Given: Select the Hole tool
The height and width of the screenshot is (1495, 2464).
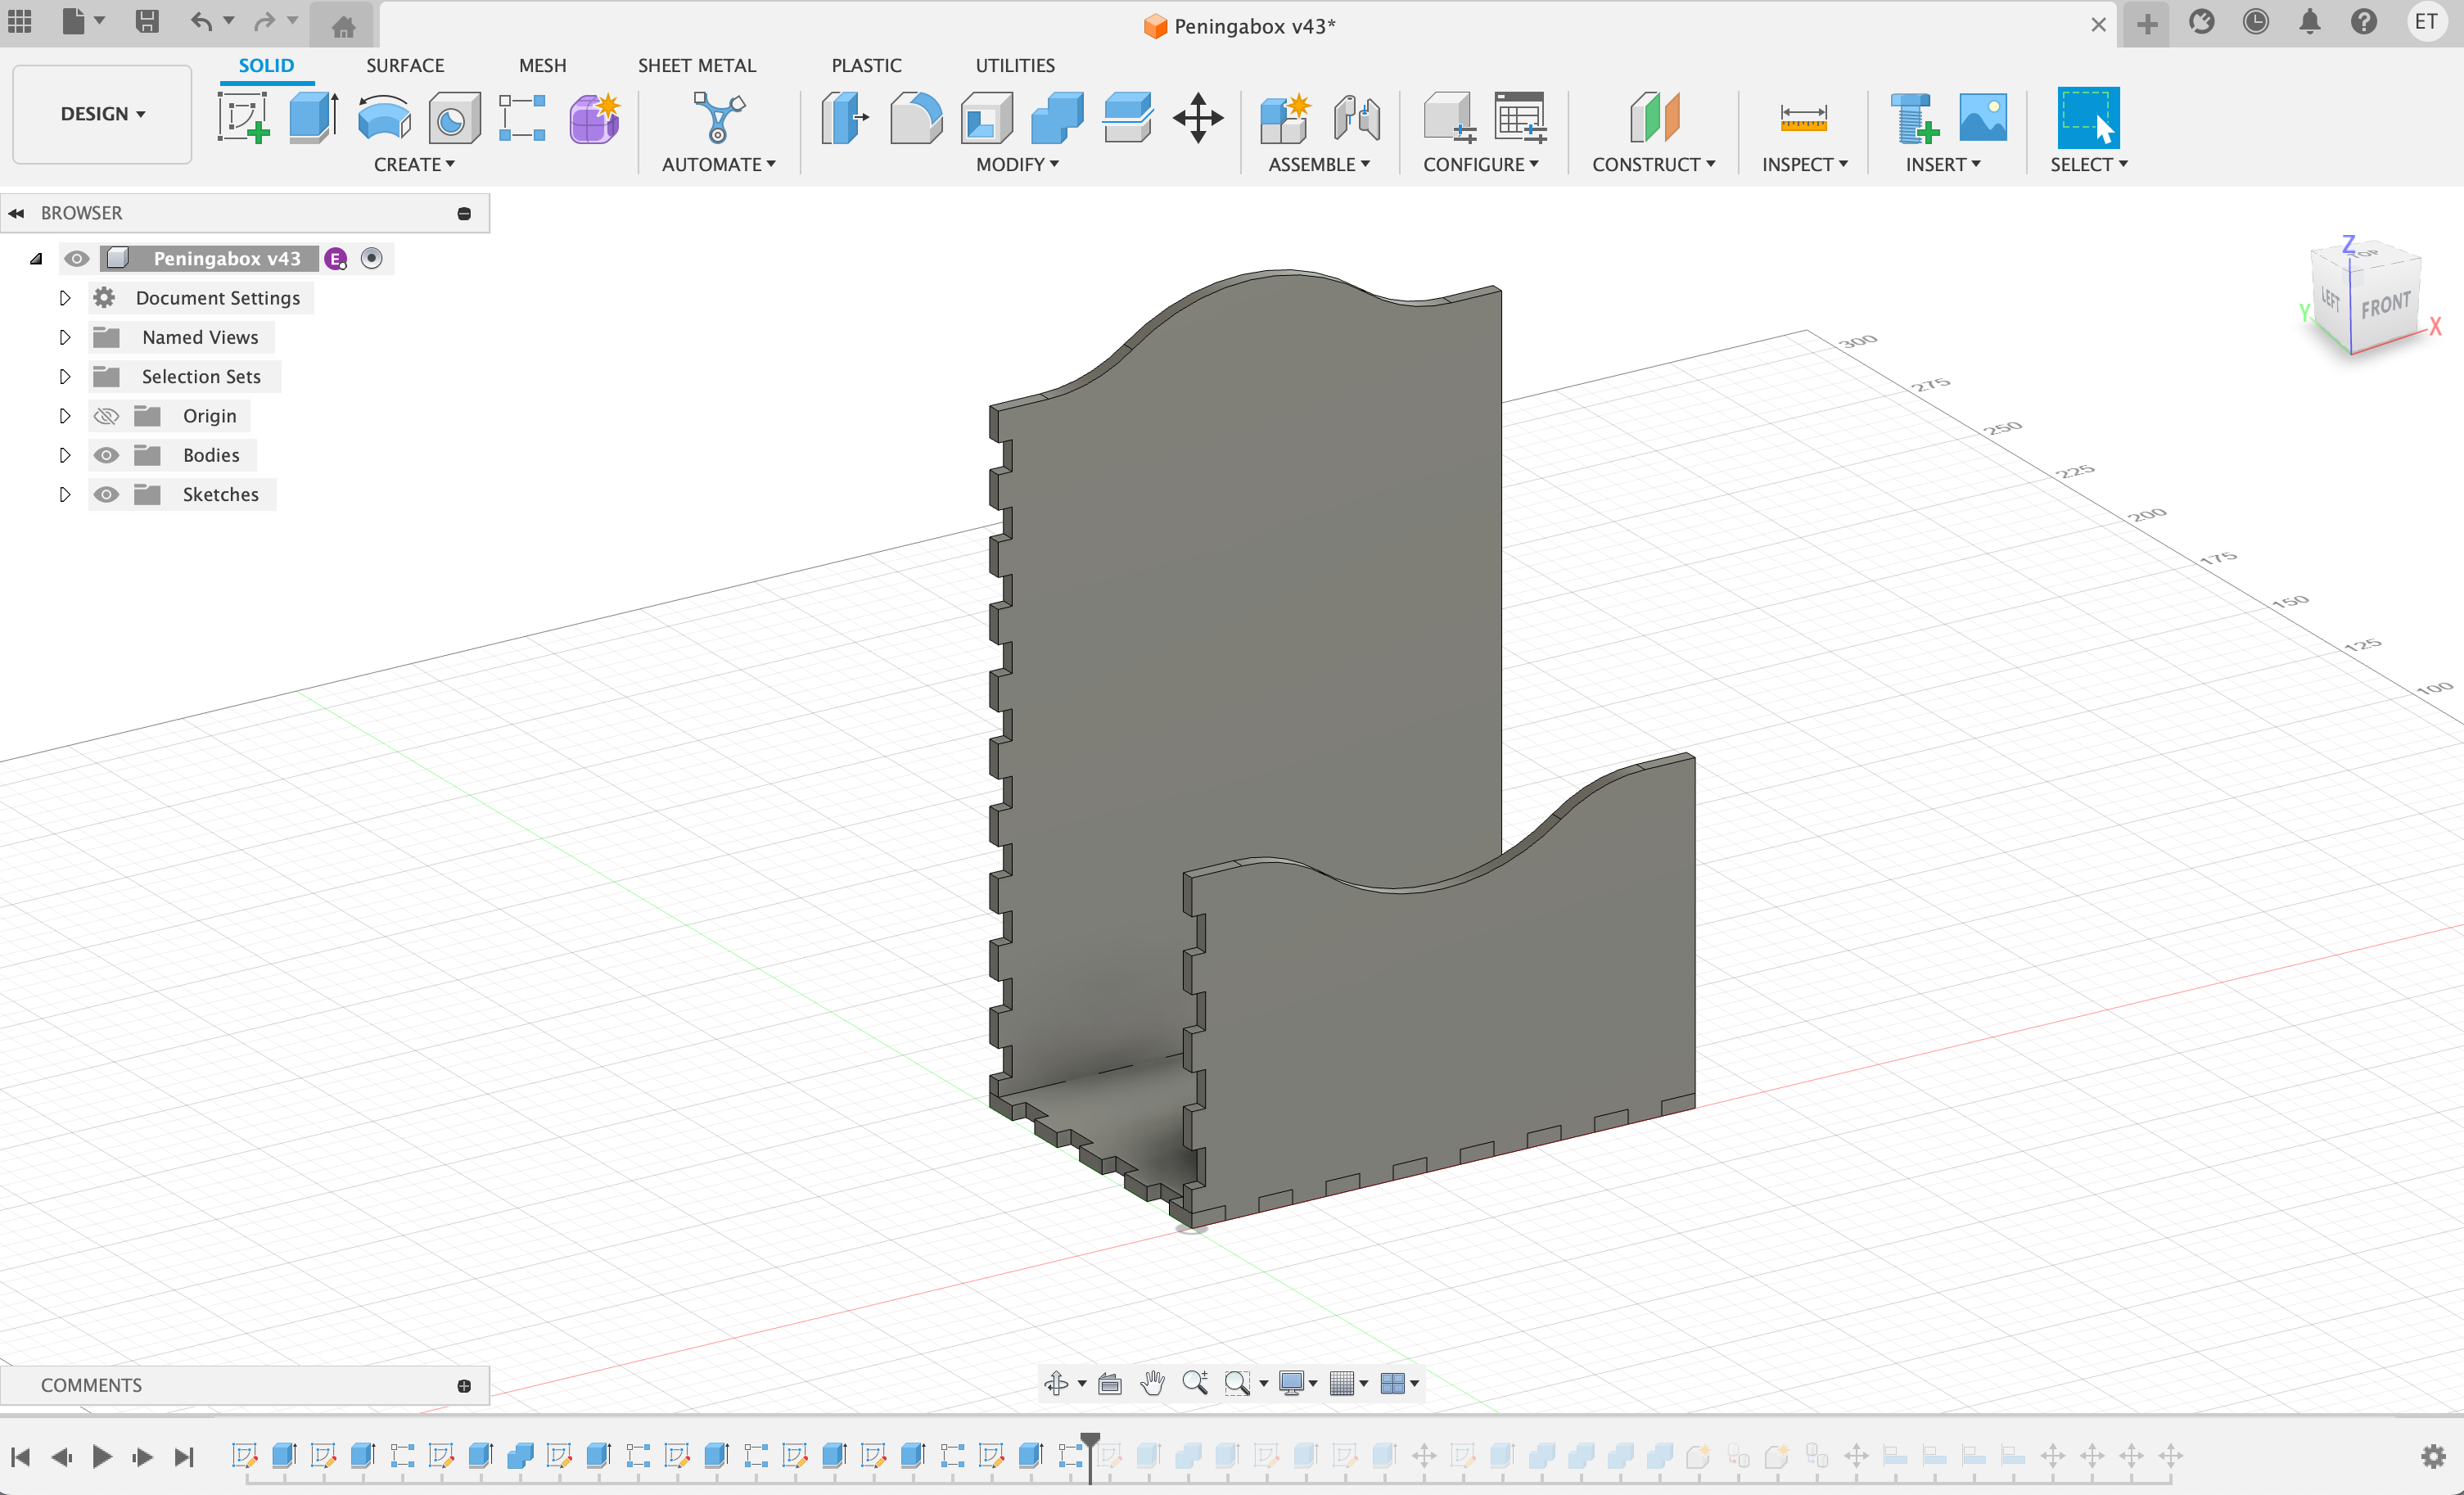Looking at the screenshot, I should click(454, 118).
